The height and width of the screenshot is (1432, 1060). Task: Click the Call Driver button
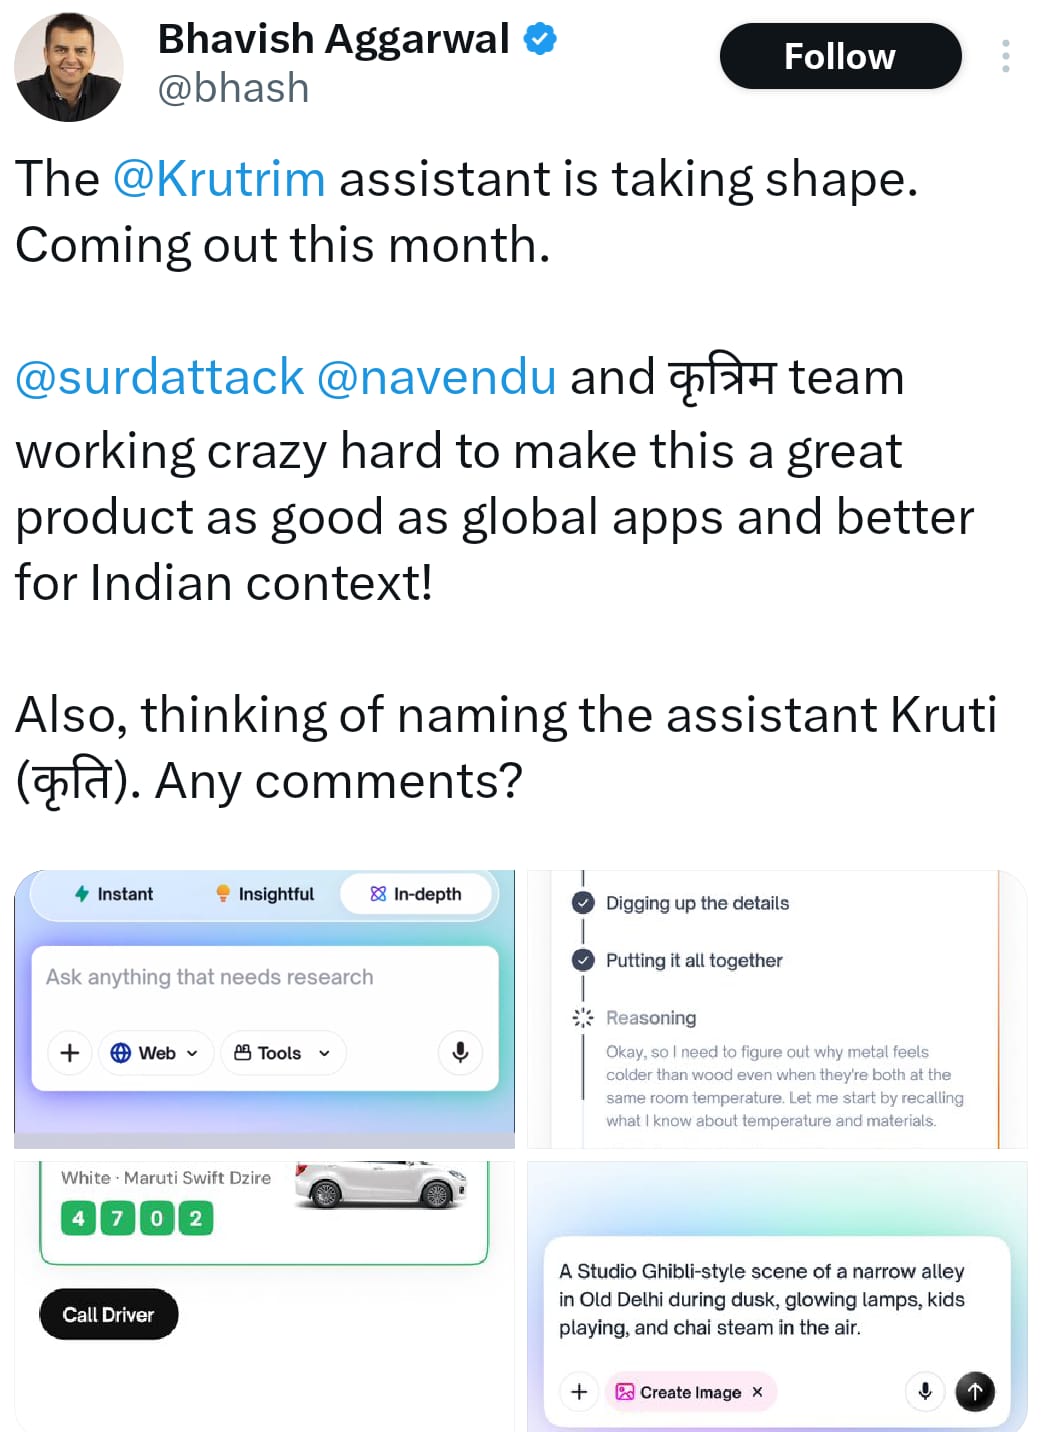(x=109, y=1314)
